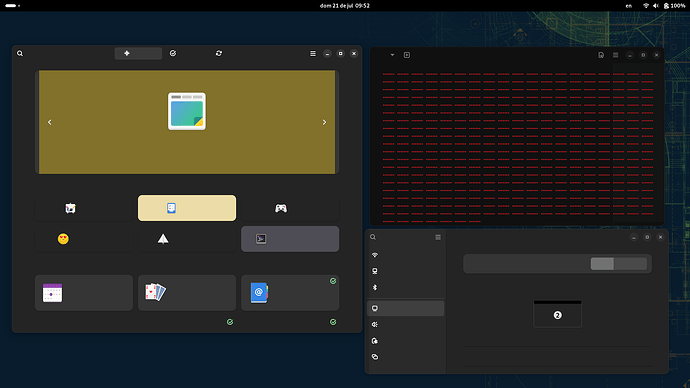Add a new tab in the terminal
690x388 pixels.
click(407, 55)
